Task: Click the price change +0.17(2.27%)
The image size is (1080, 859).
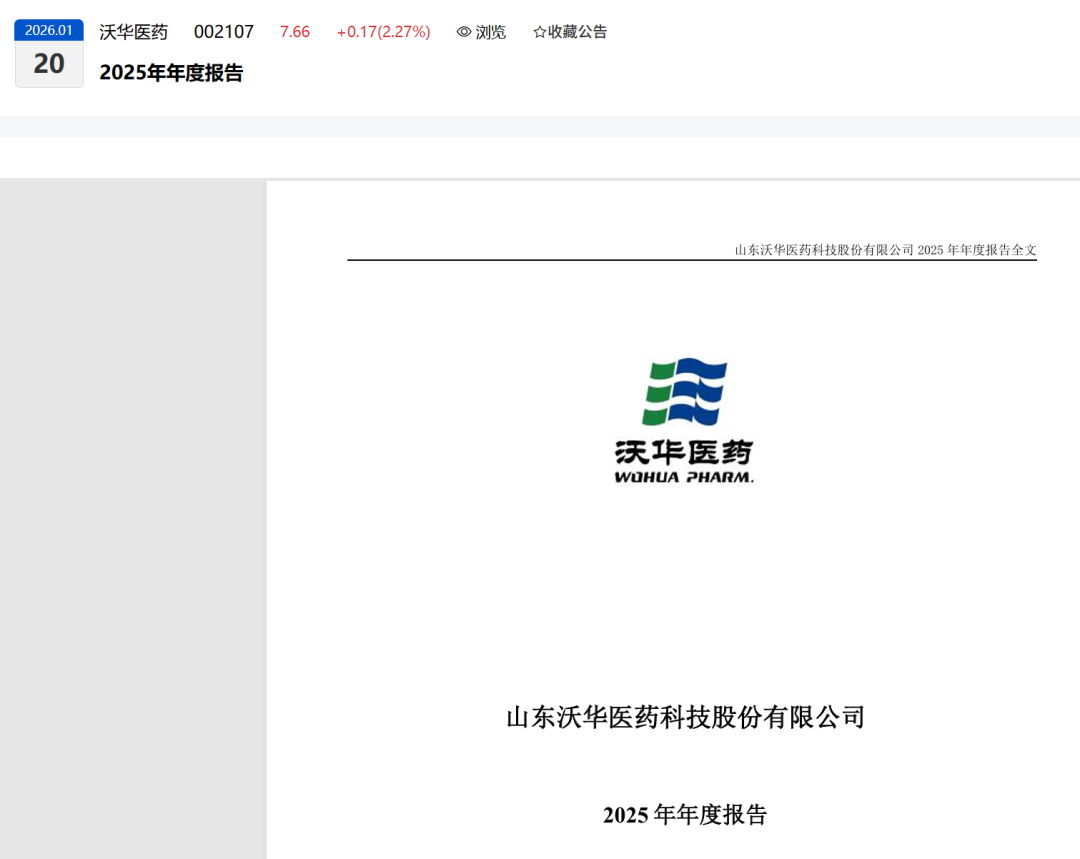Action: 383,32
